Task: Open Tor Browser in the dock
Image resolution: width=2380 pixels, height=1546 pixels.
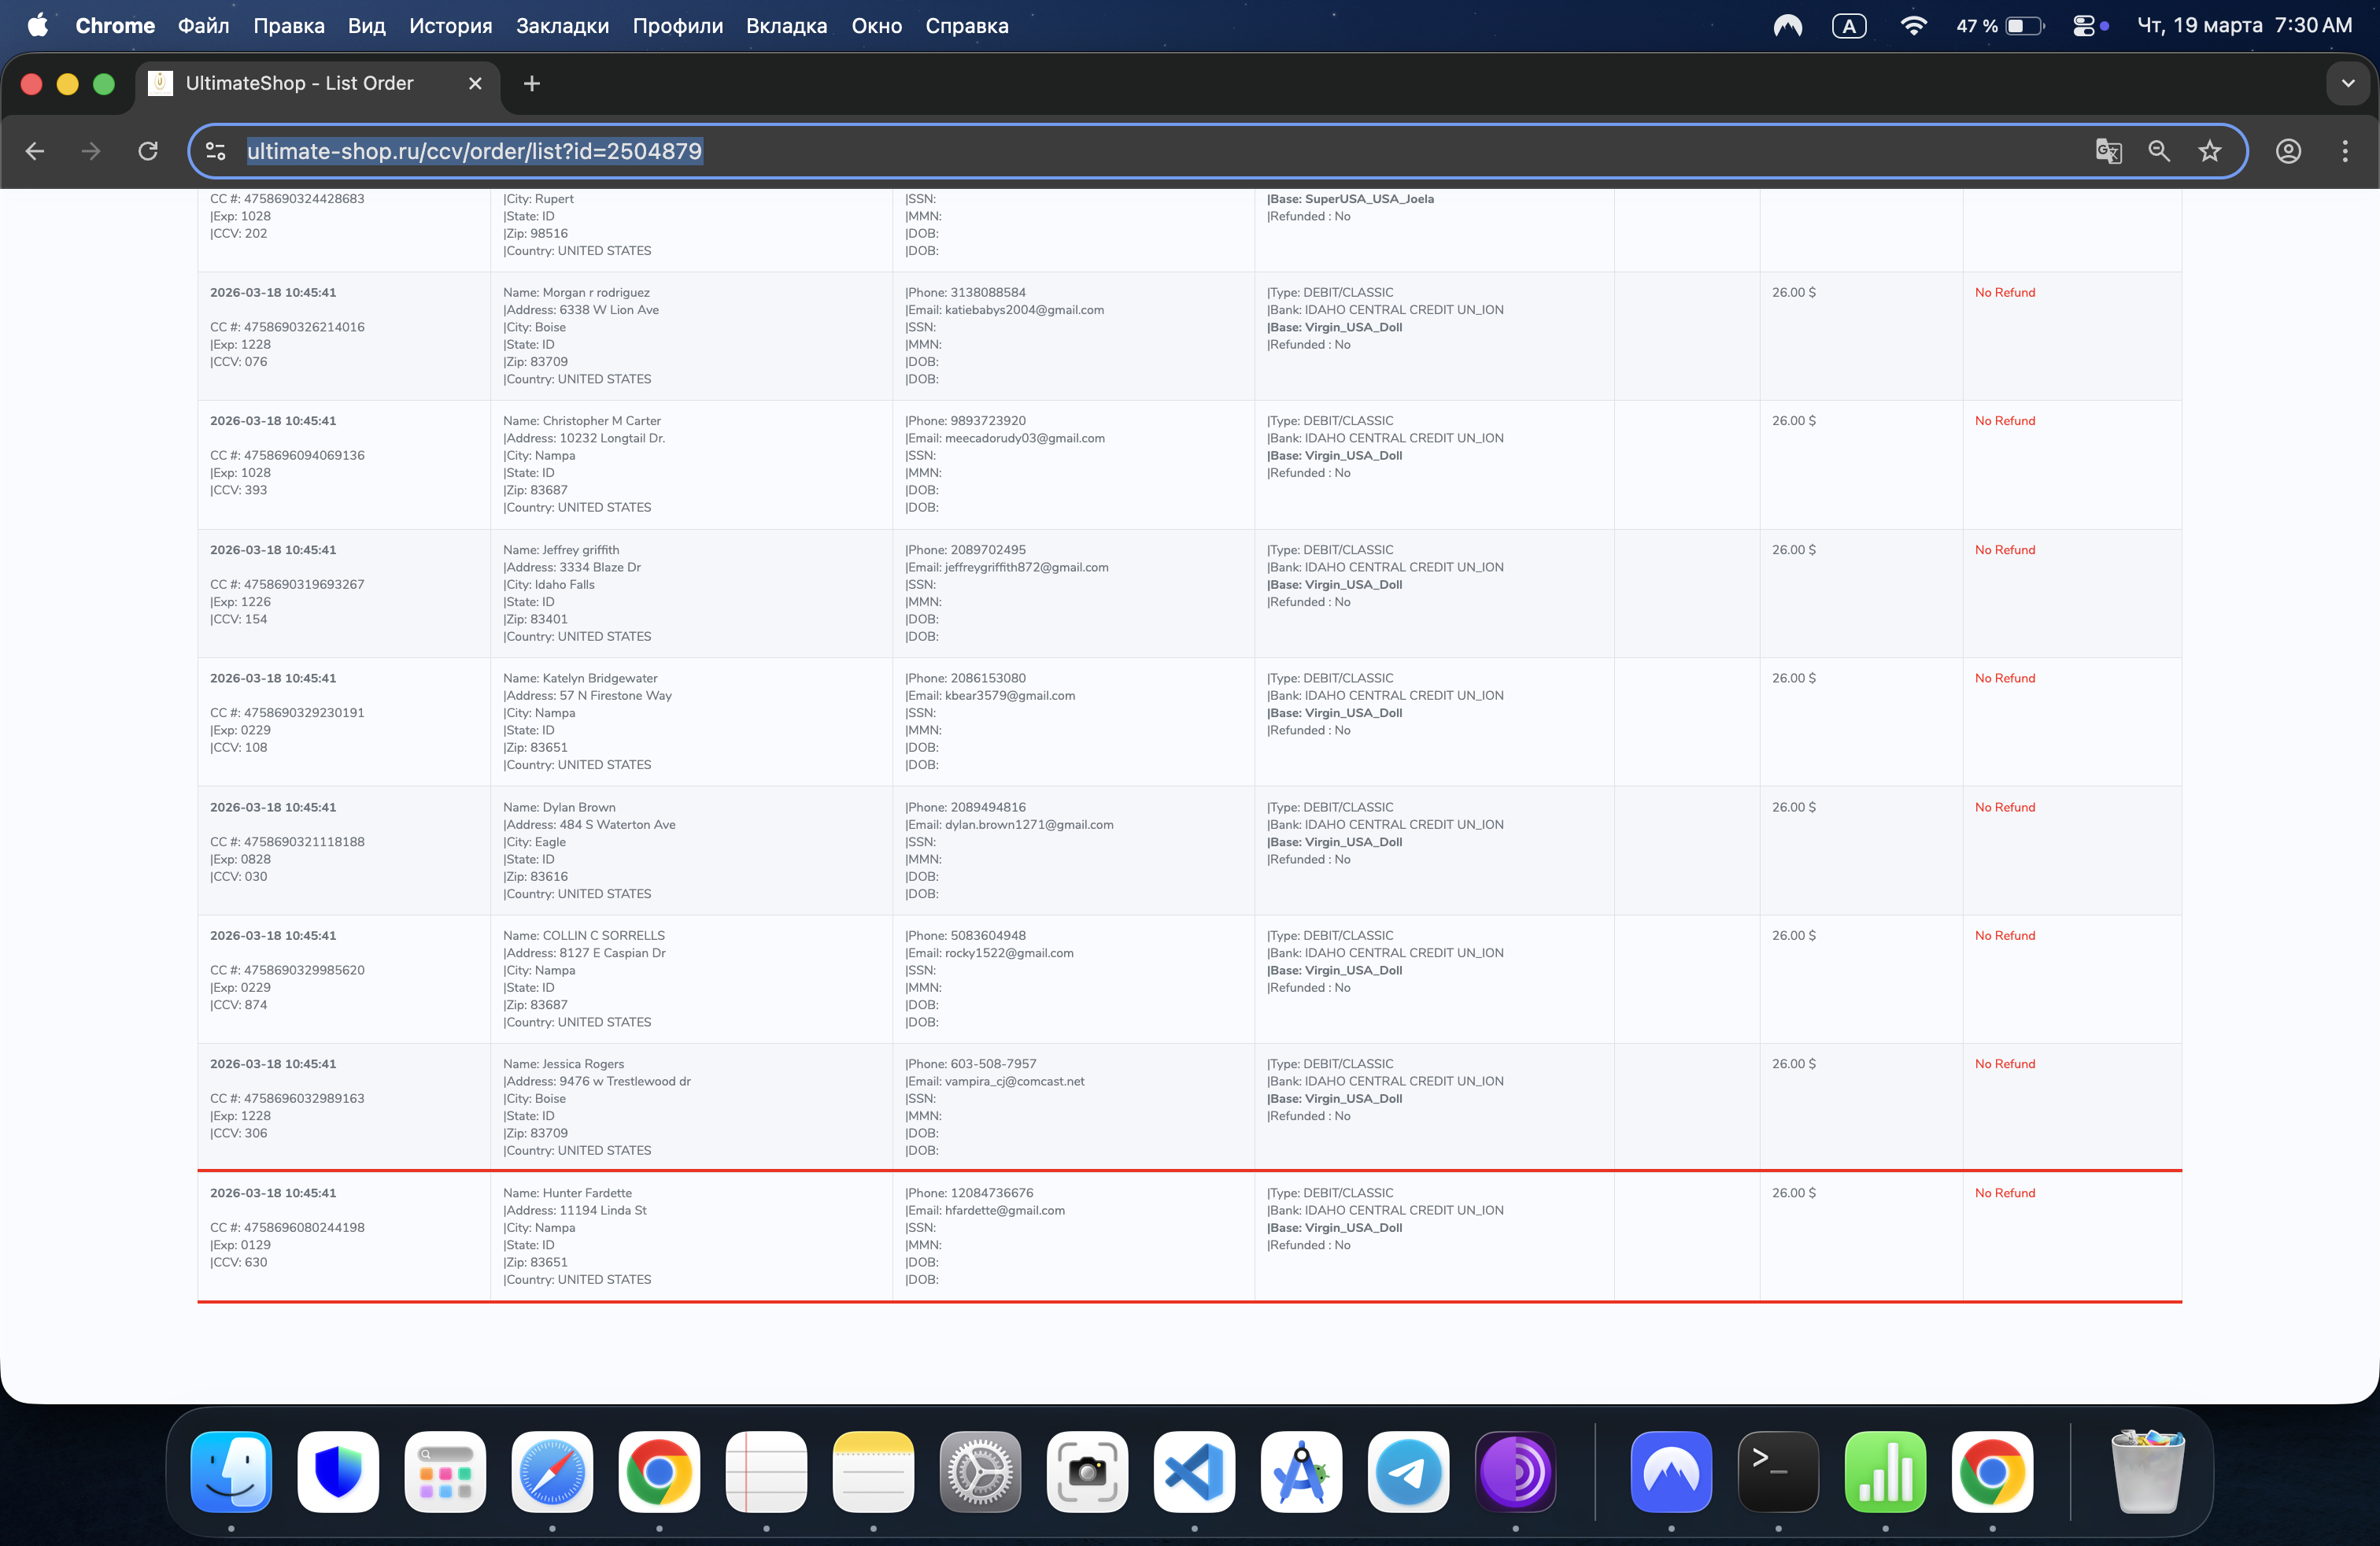Action: coord(1515,1471)
